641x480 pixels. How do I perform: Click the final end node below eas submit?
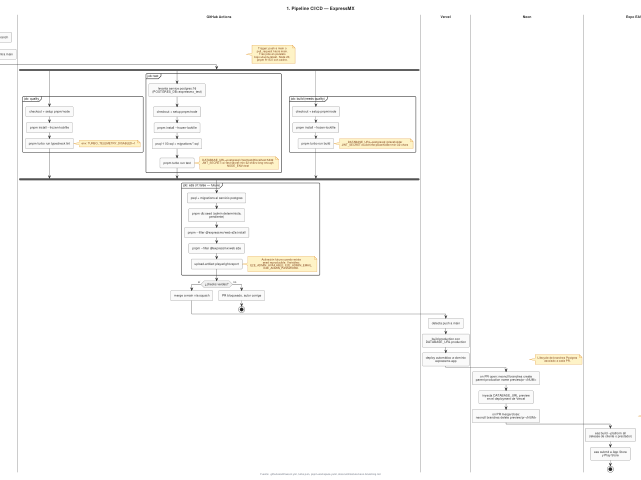click(x=610, y=469)
